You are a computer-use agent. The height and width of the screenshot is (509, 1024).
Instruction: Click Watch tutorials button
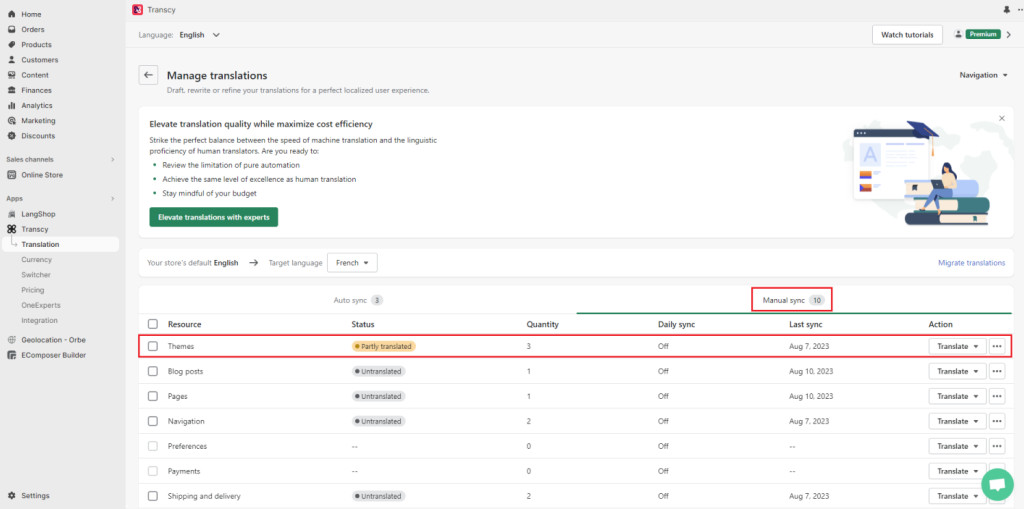pos(907,35)
